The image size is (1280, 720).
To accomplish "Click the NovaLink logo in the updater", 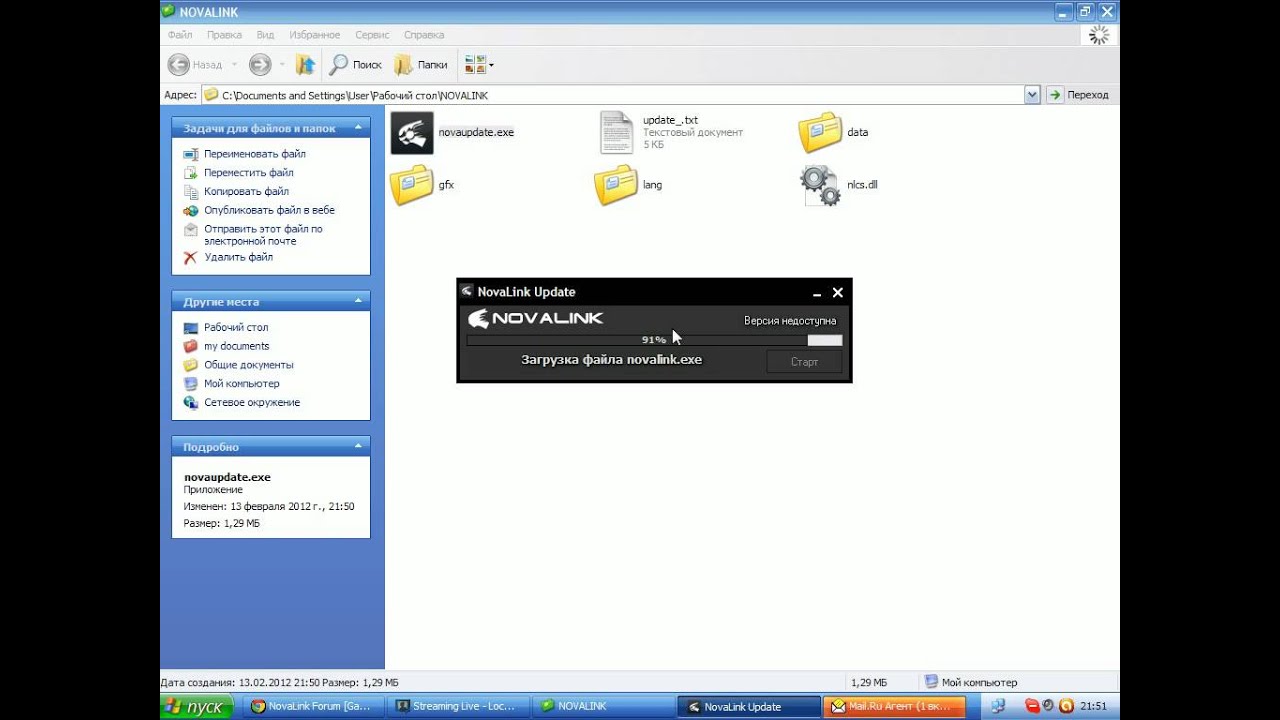I will click(x=535, y=319).
